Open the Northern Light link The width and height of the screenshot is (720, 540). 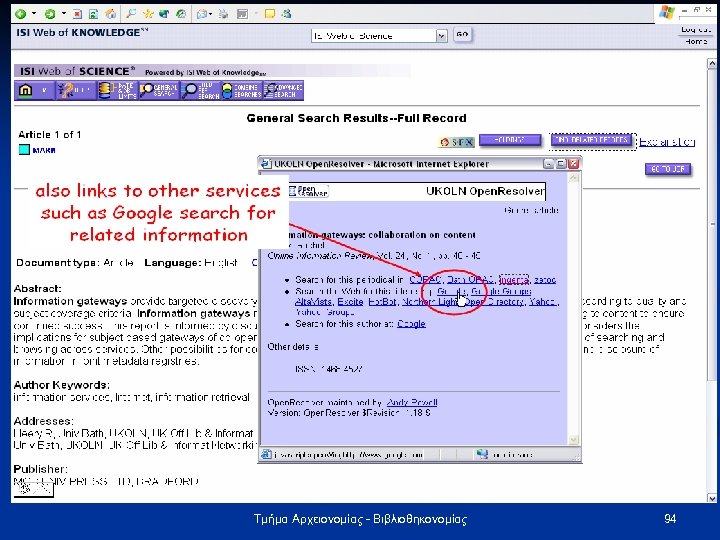click(x=430, y=302)
